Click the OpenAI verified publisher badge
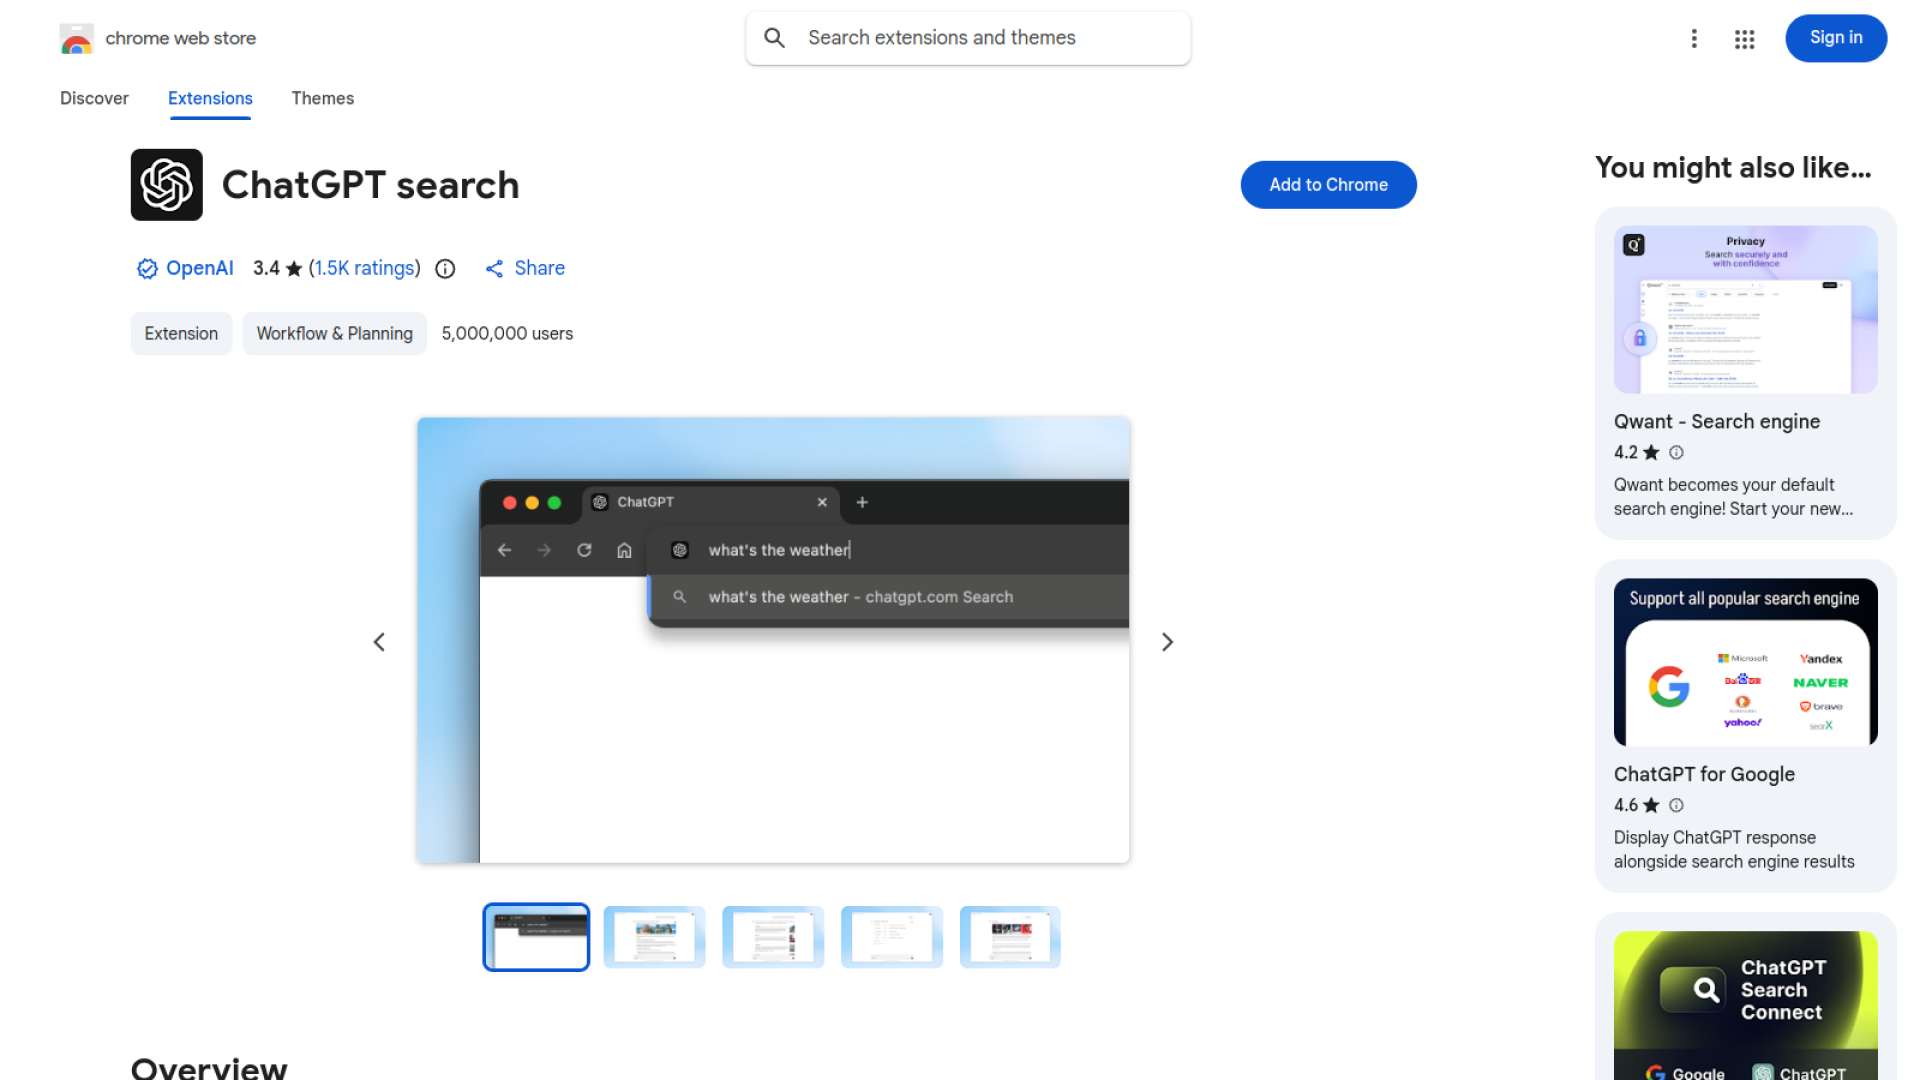 146,268
